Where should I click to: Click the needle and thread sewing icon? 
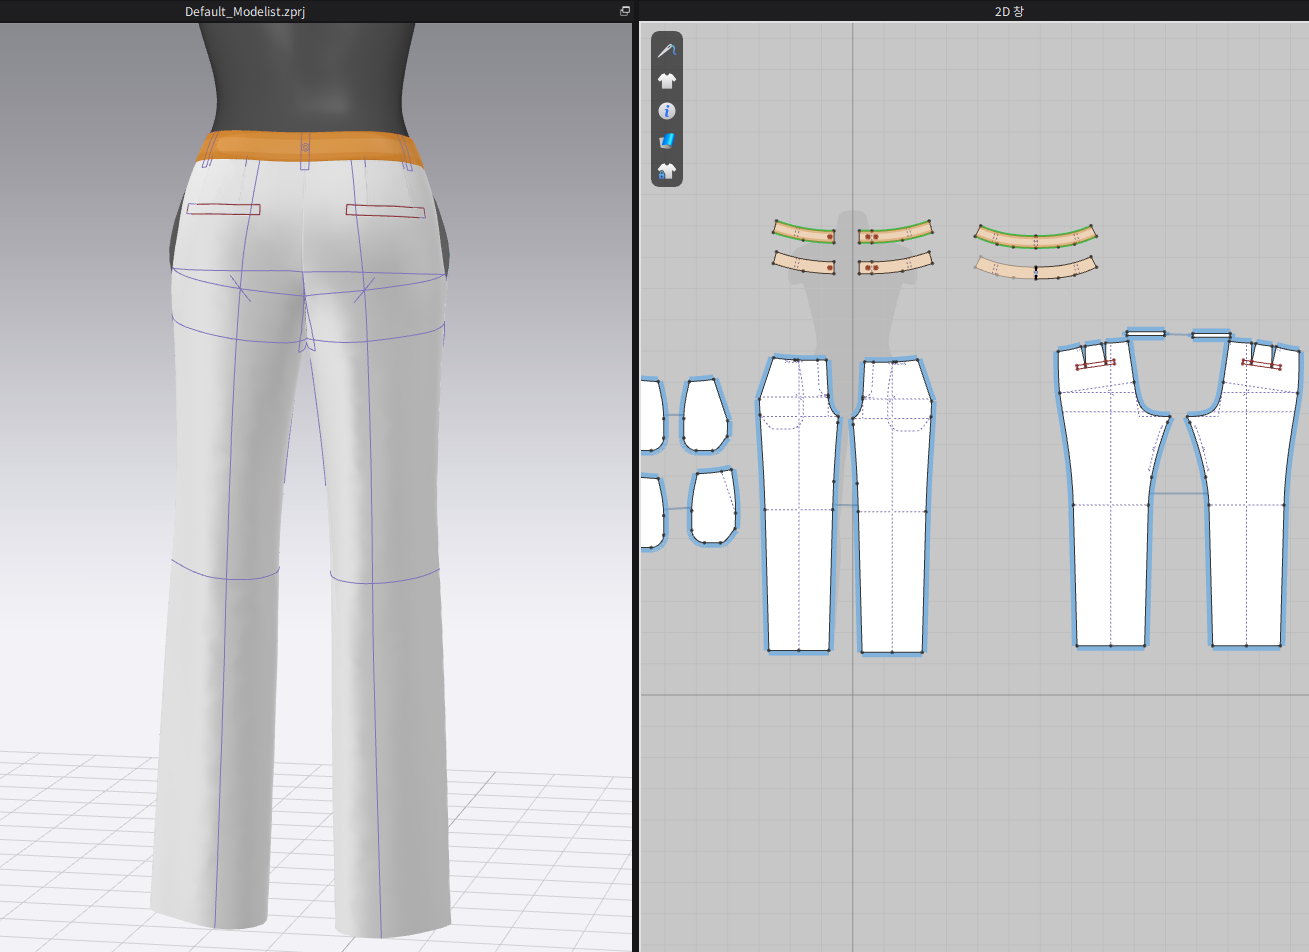click(x=667, y=50)
